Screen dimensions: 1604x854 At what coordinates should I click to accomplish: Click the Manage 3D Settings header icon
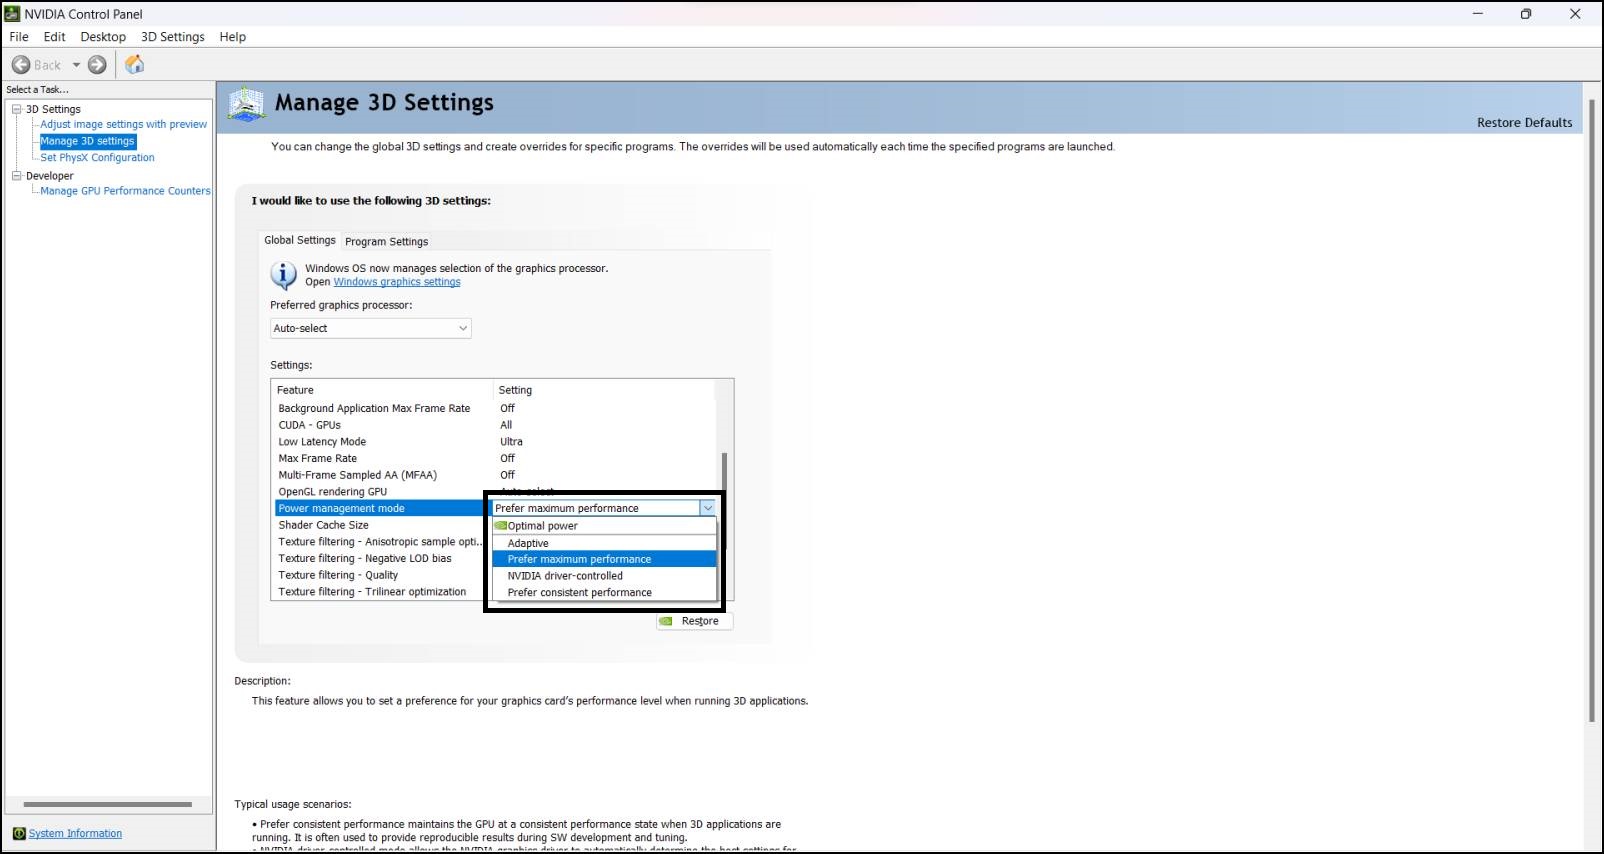coord(246,104)
